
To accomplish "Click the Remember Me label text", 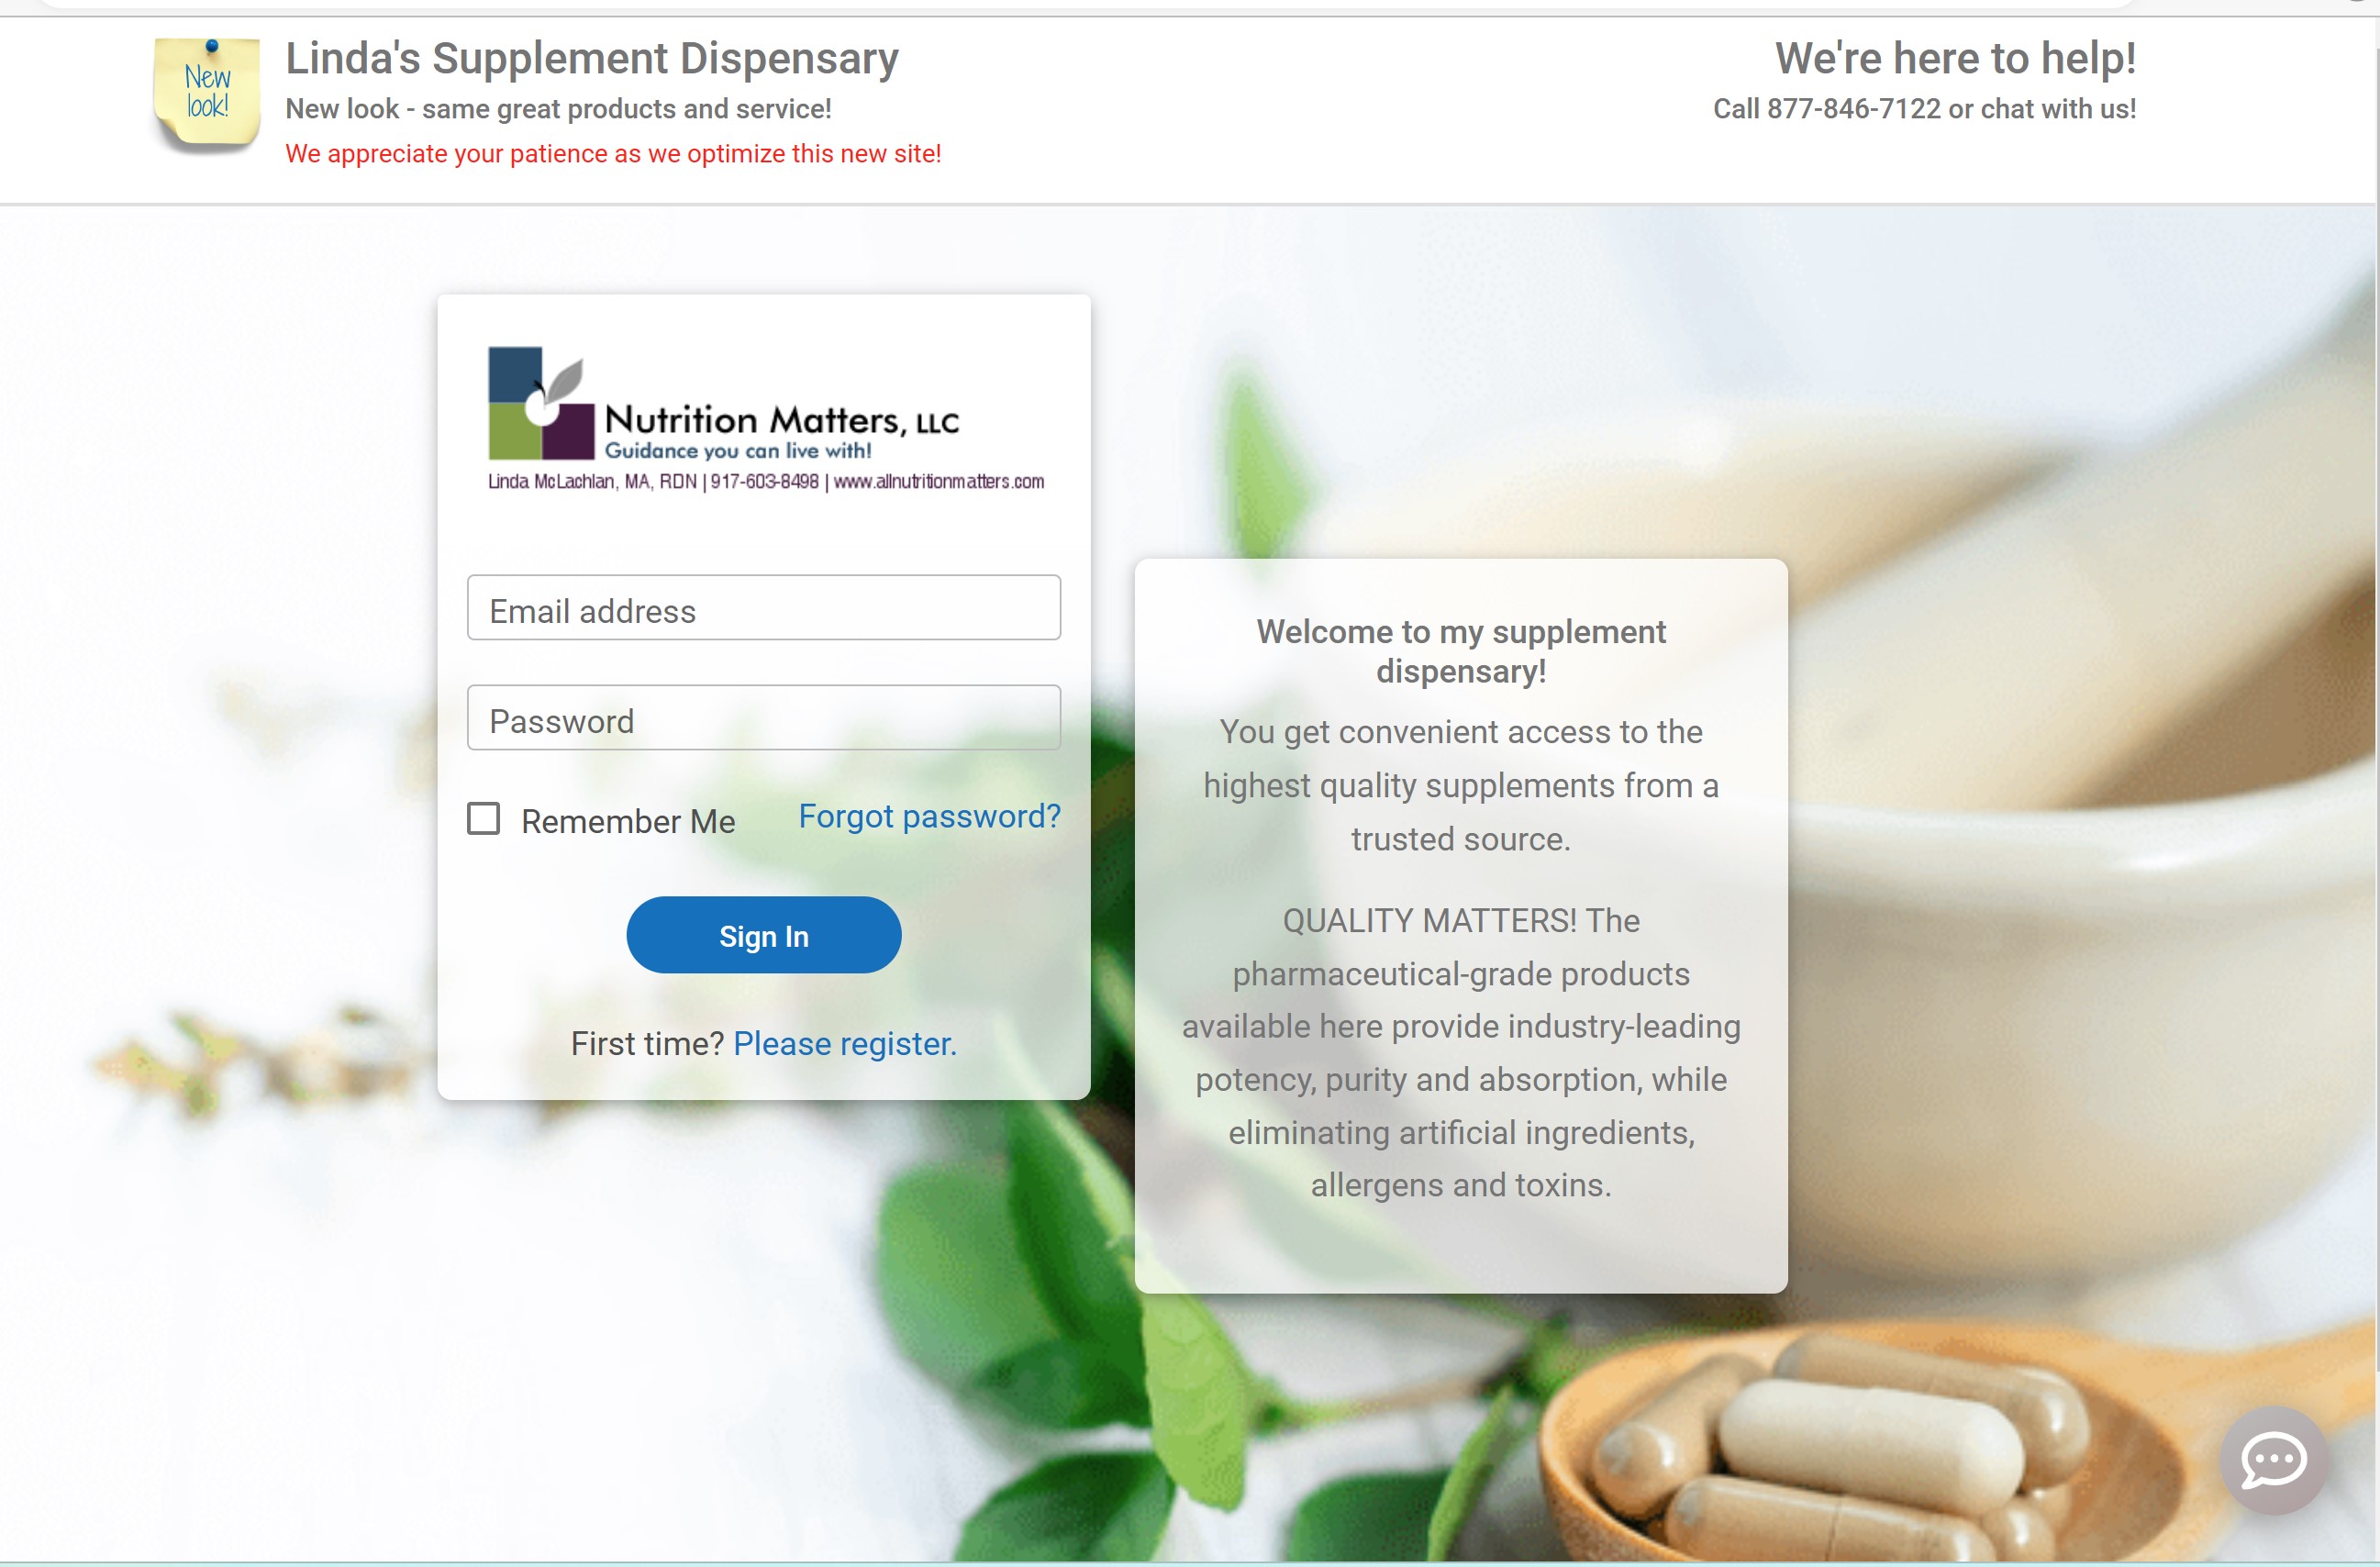I will pos(628,821).
